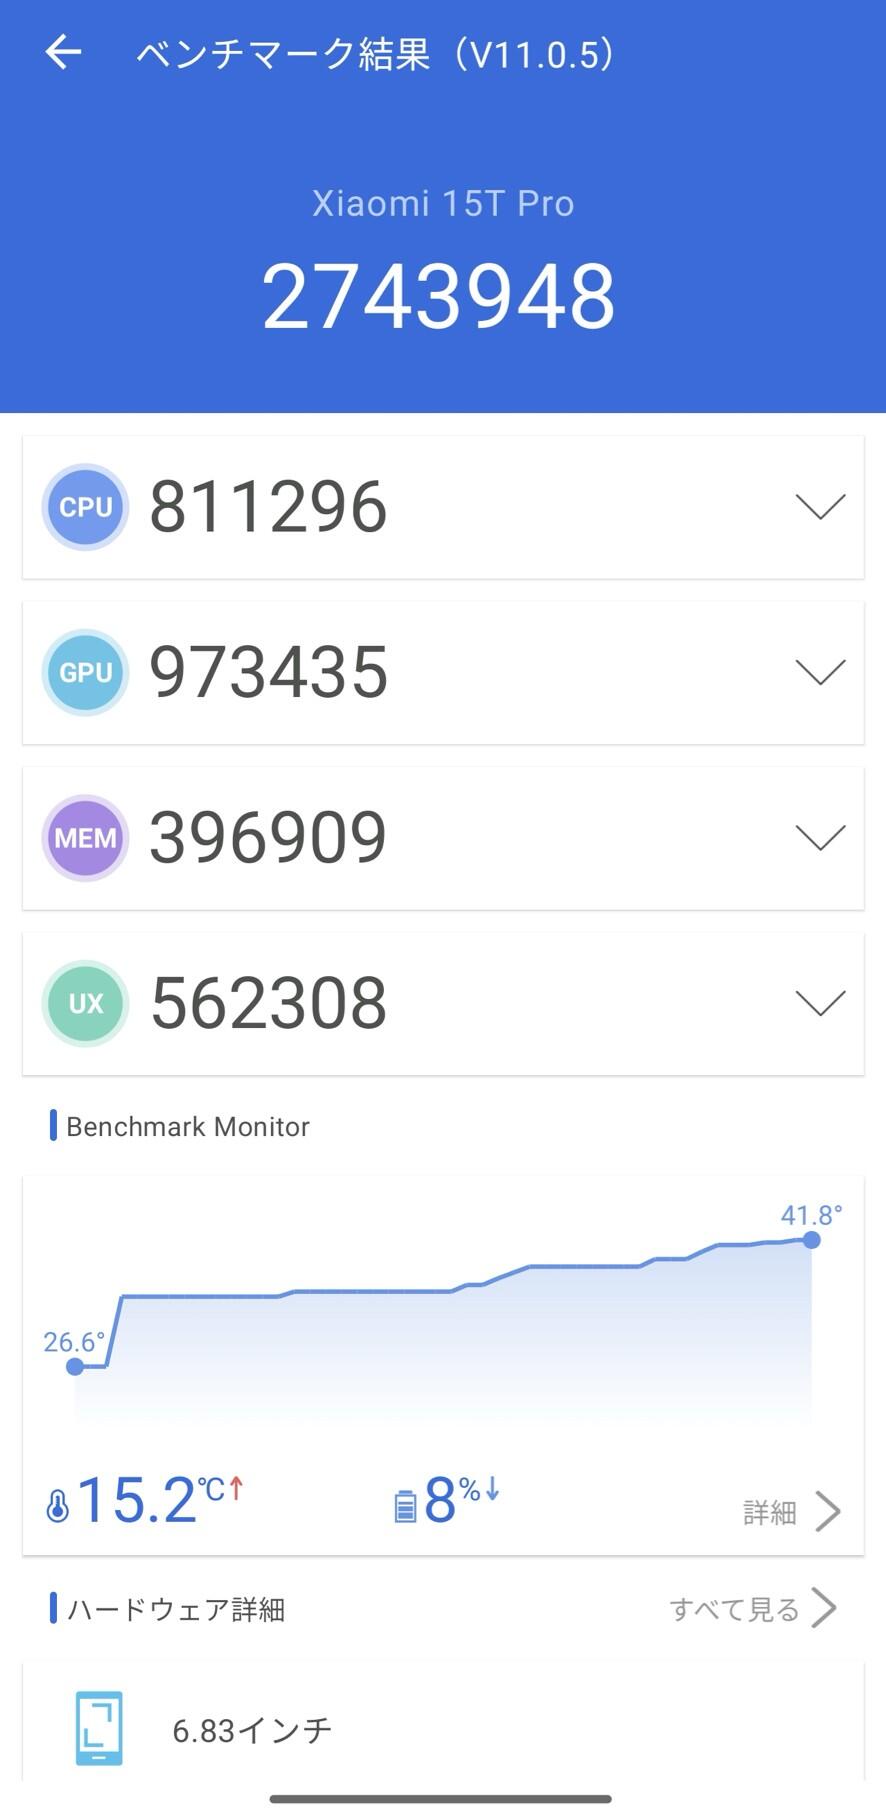Expand the CPU score details chevron
Image resolution: width=886 pixels, height=1817 pixels.
point(820,507)
